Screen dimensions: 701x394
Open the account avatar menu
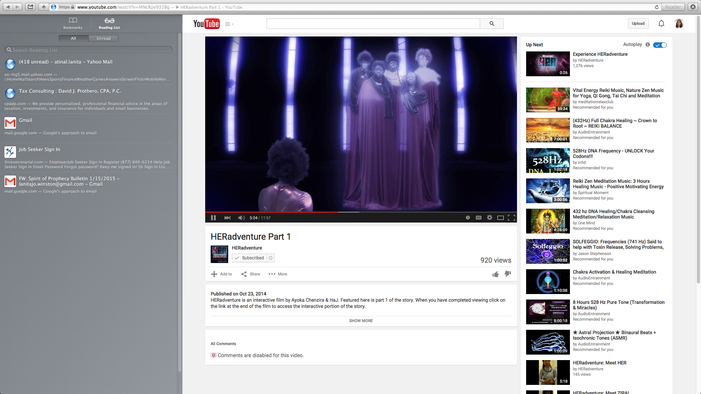tap(679, 24)
